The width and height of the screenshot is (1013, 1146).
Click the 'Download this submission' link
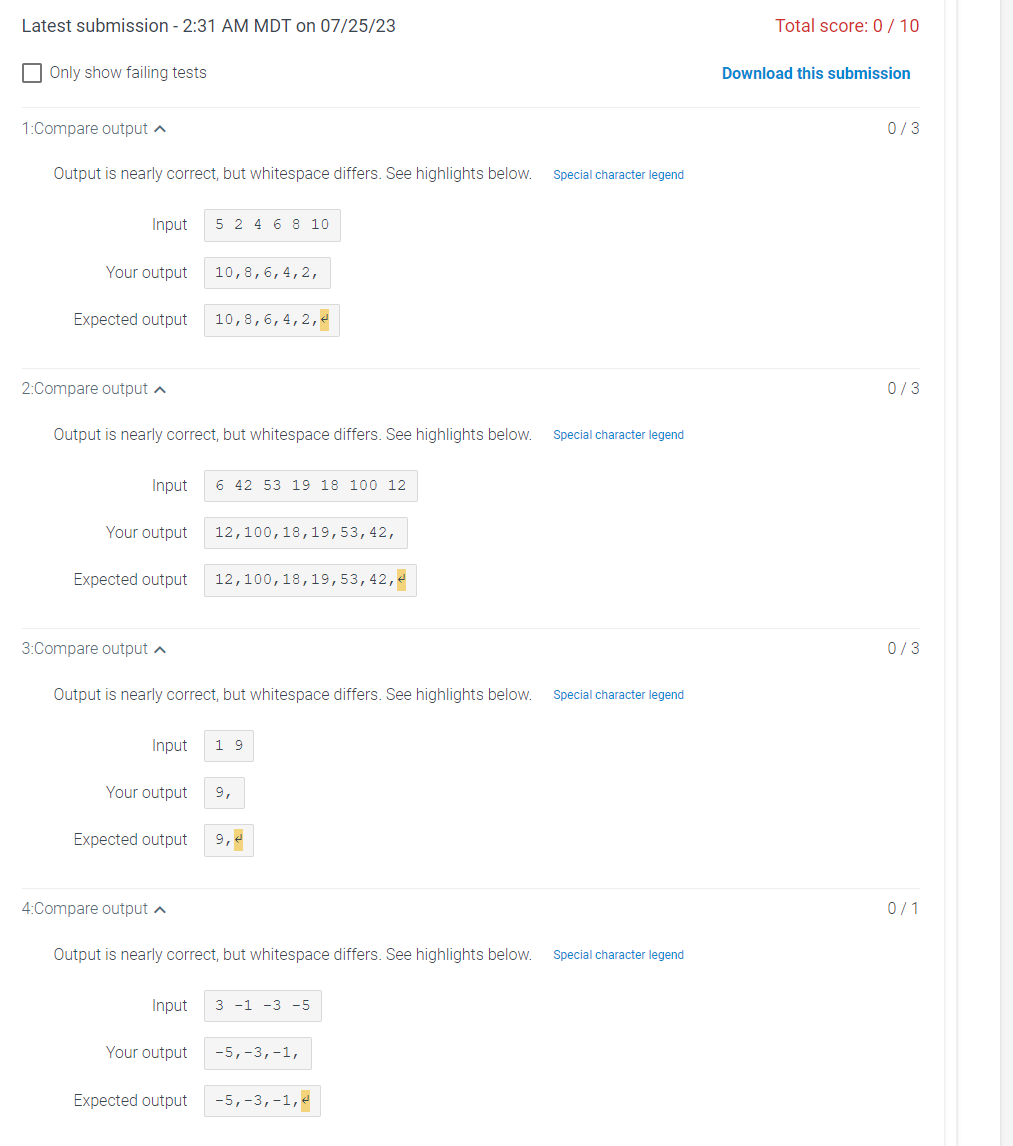[x=816, y=73]
